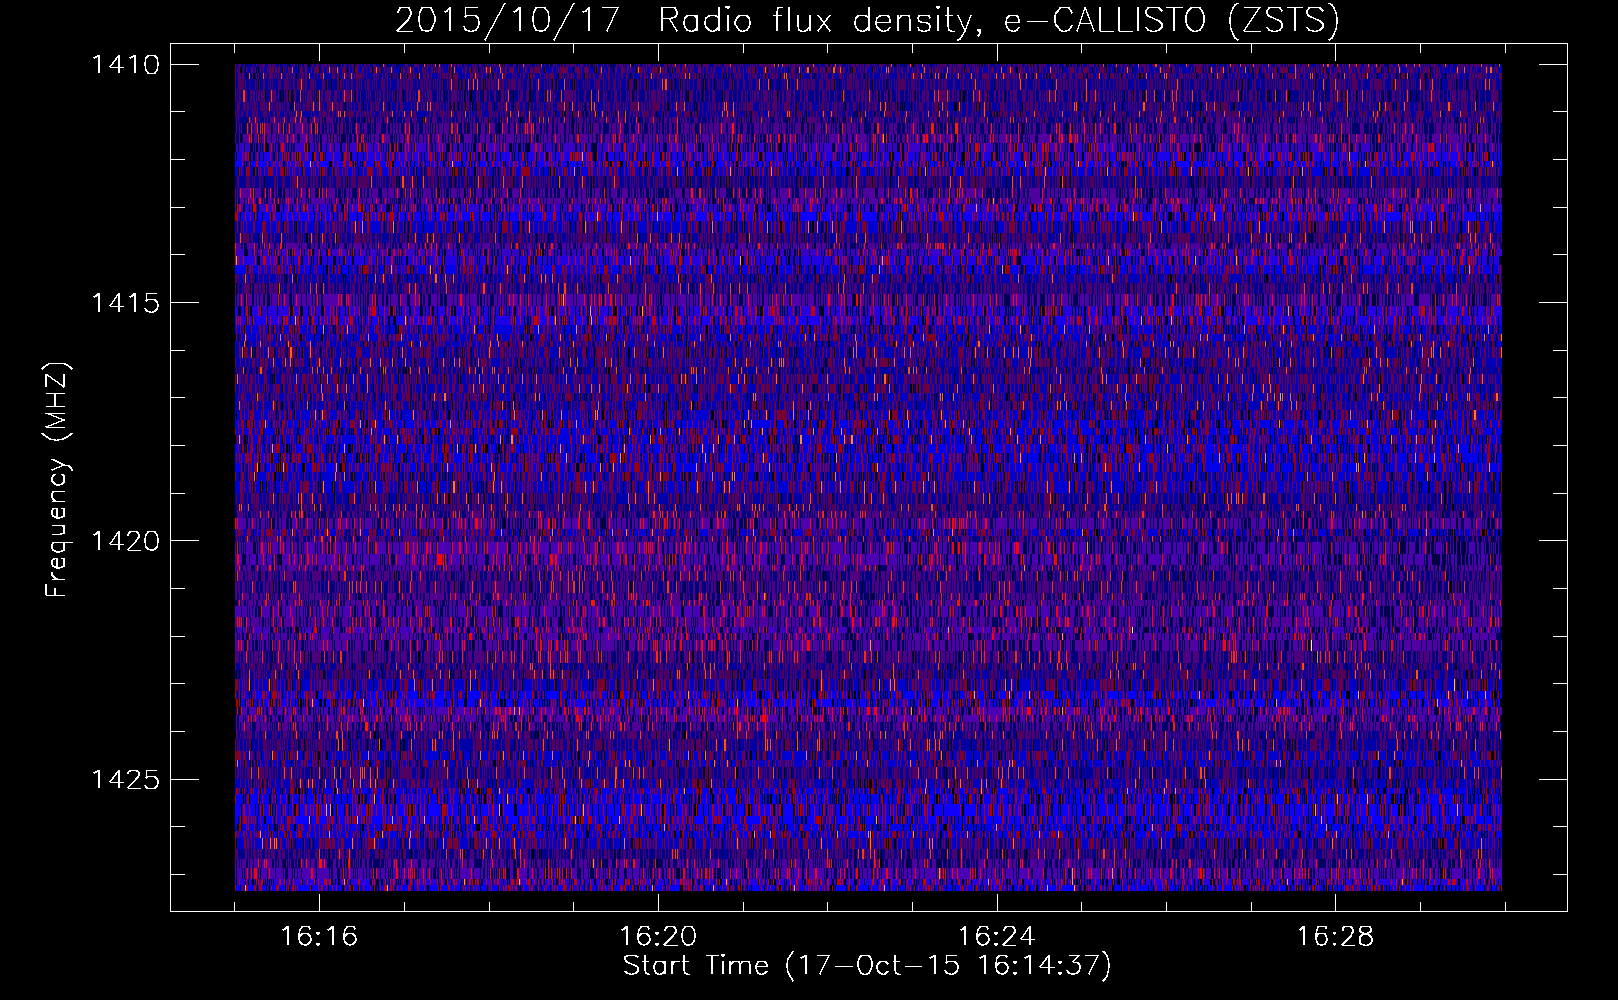Click inside the radio spectrogram image
1618x1000 pixels.
(x=868, y=477)
